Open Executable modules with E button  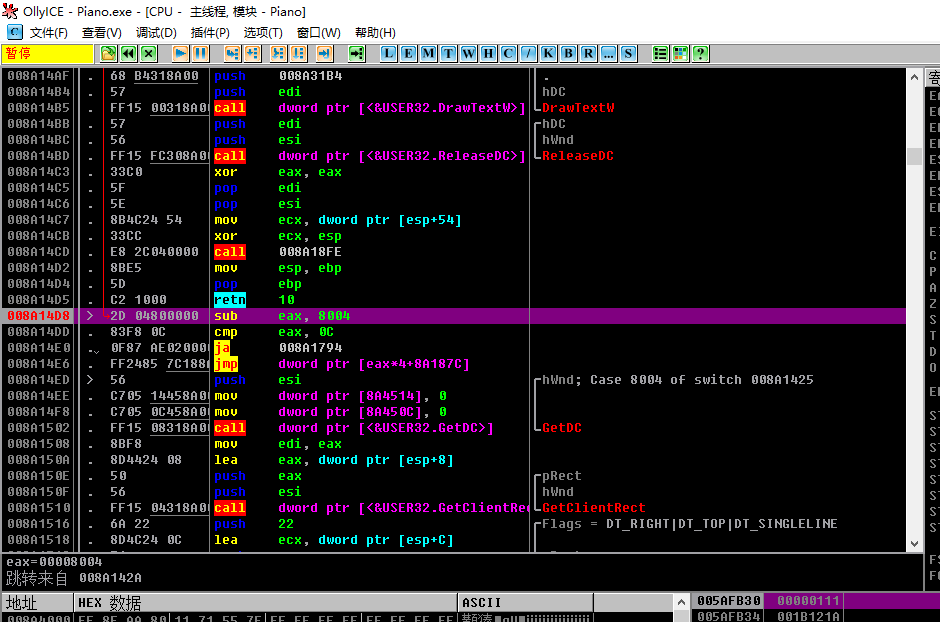(408, 54)
